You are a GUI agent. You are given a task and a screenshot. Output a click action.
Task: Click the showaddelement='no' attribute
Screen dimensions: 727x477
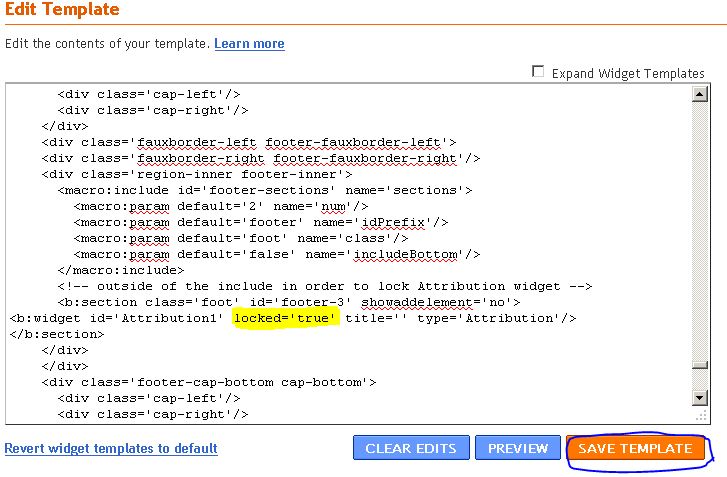436,302
